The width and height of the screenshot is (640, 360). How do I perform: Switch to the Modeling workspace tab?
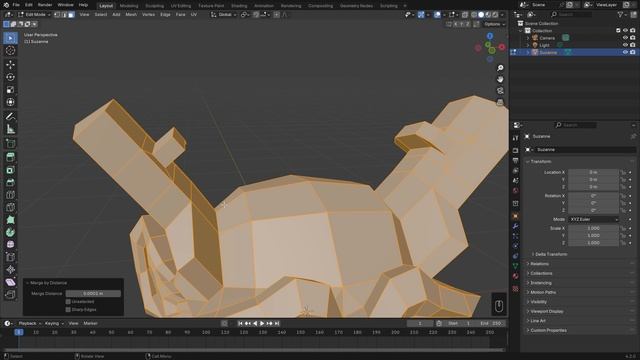129,6
